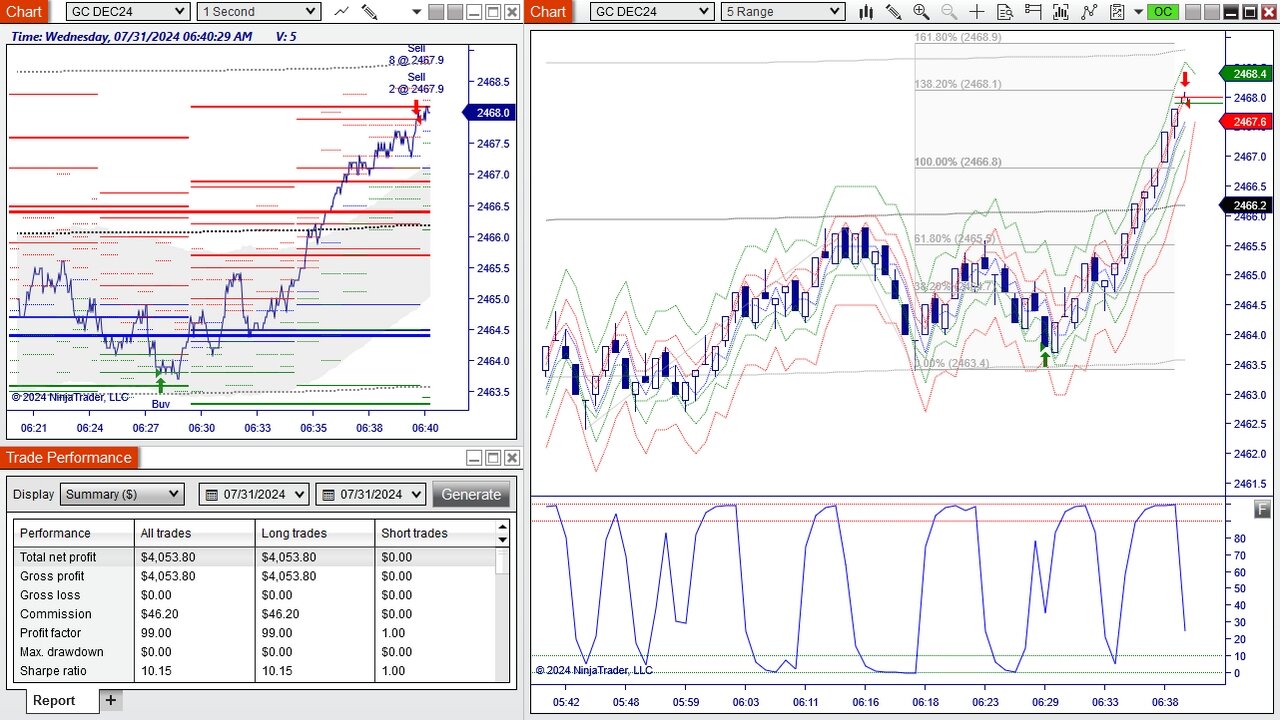This screenshot has width=1280, height=720.
Task: Click the zoom out magnifier icon
Action: coord(949,12)
